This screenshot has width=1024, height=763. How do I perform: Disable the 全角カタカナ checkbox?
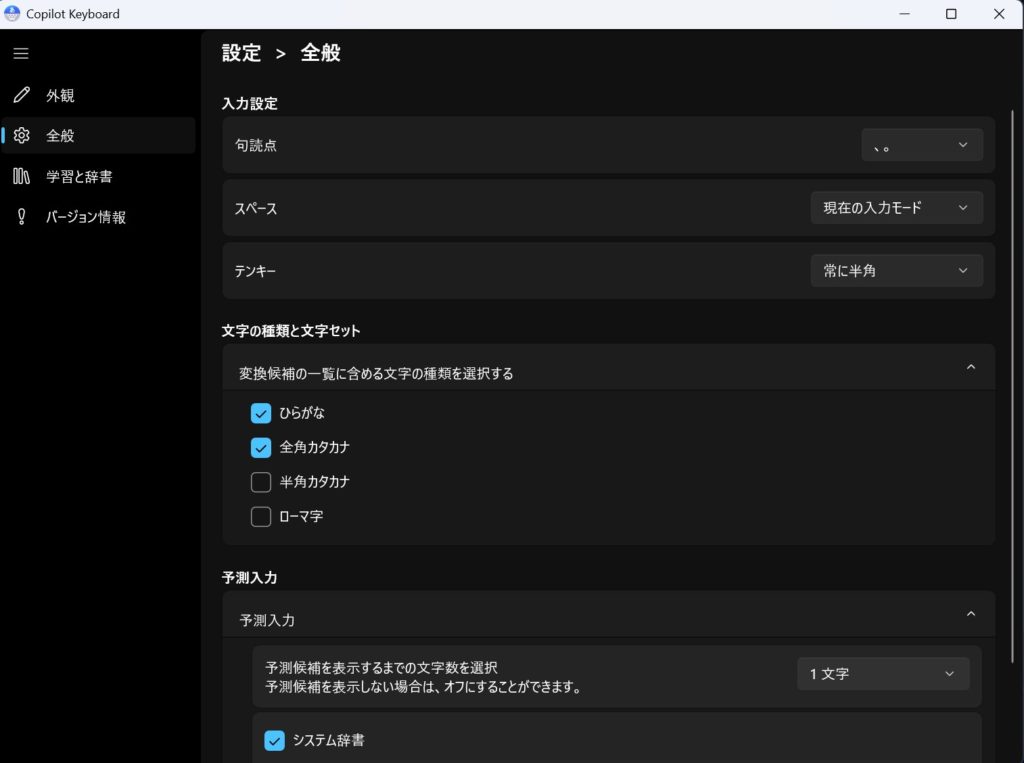tap(261, 447)
